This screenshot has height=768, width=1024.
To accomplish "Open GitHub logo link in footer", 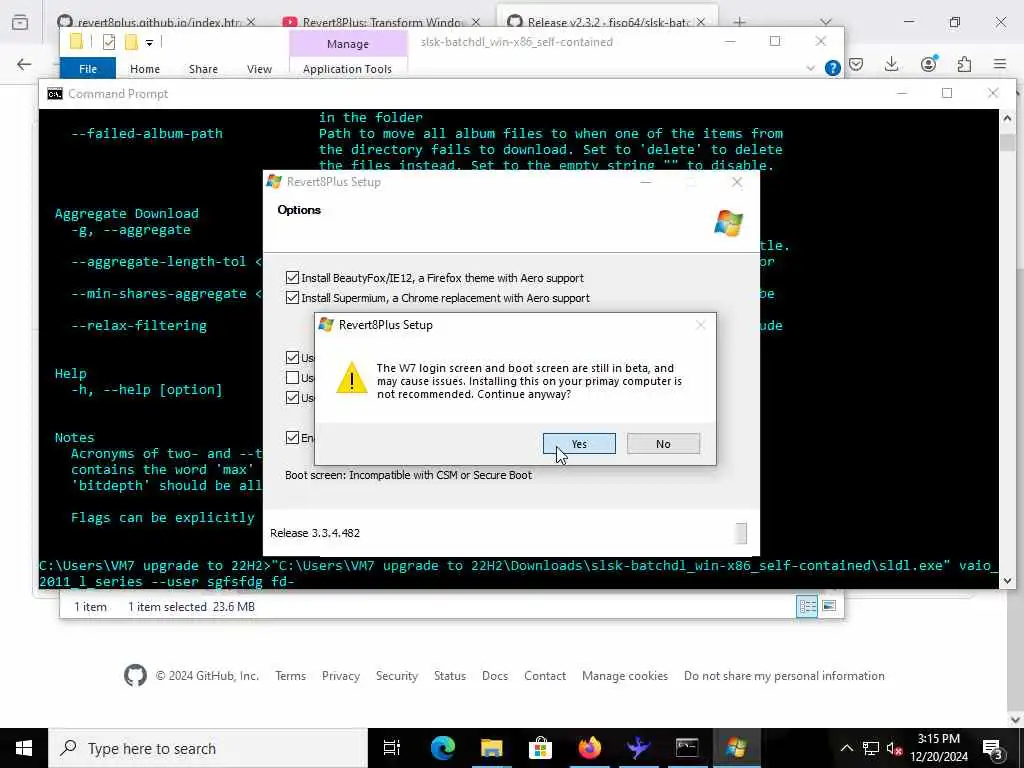I will point(135,675).
